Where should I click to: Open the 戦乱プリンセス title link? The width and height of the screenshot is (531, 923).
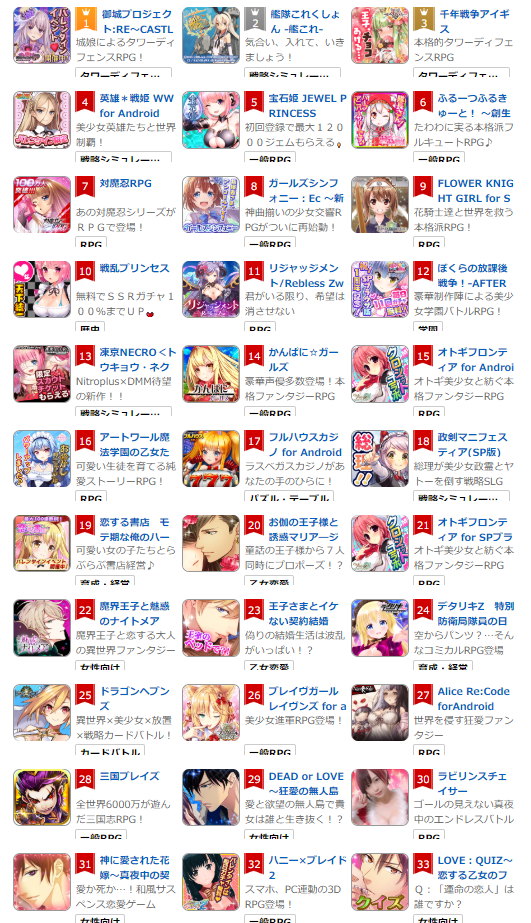point(134,268)
